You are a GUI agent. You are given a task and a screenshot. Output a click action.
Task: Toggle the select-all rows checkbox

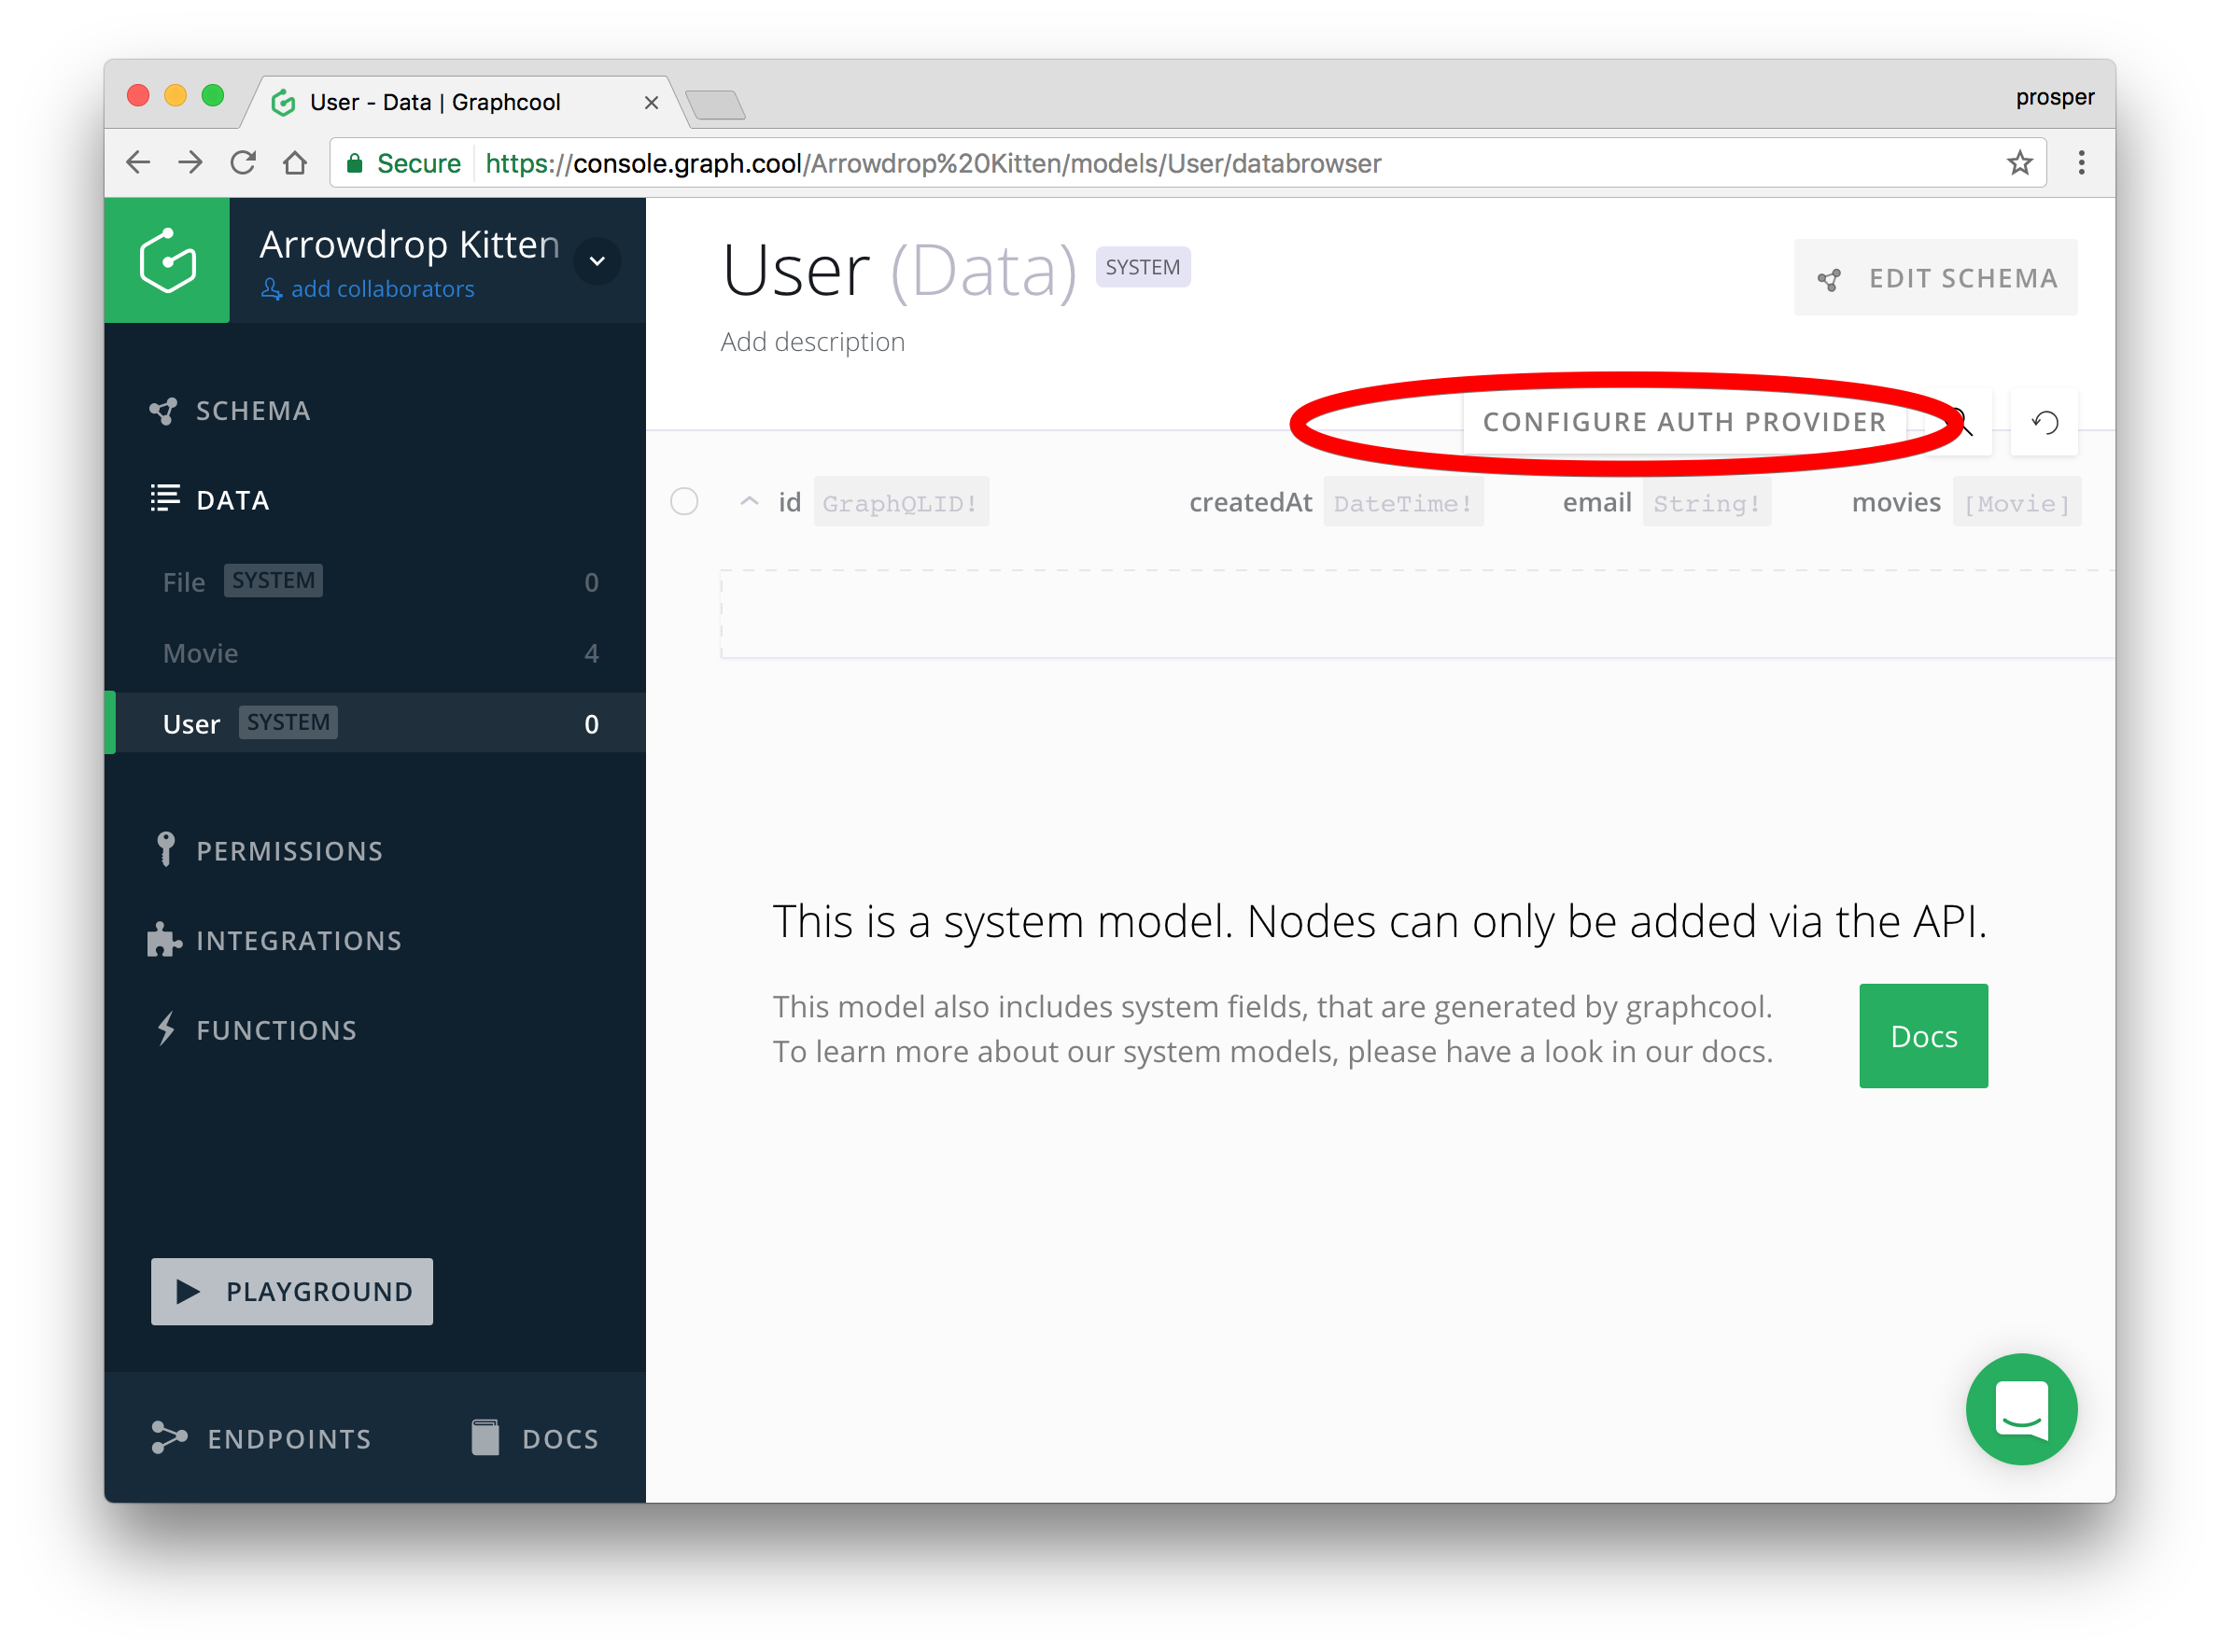tap(684, 501)
